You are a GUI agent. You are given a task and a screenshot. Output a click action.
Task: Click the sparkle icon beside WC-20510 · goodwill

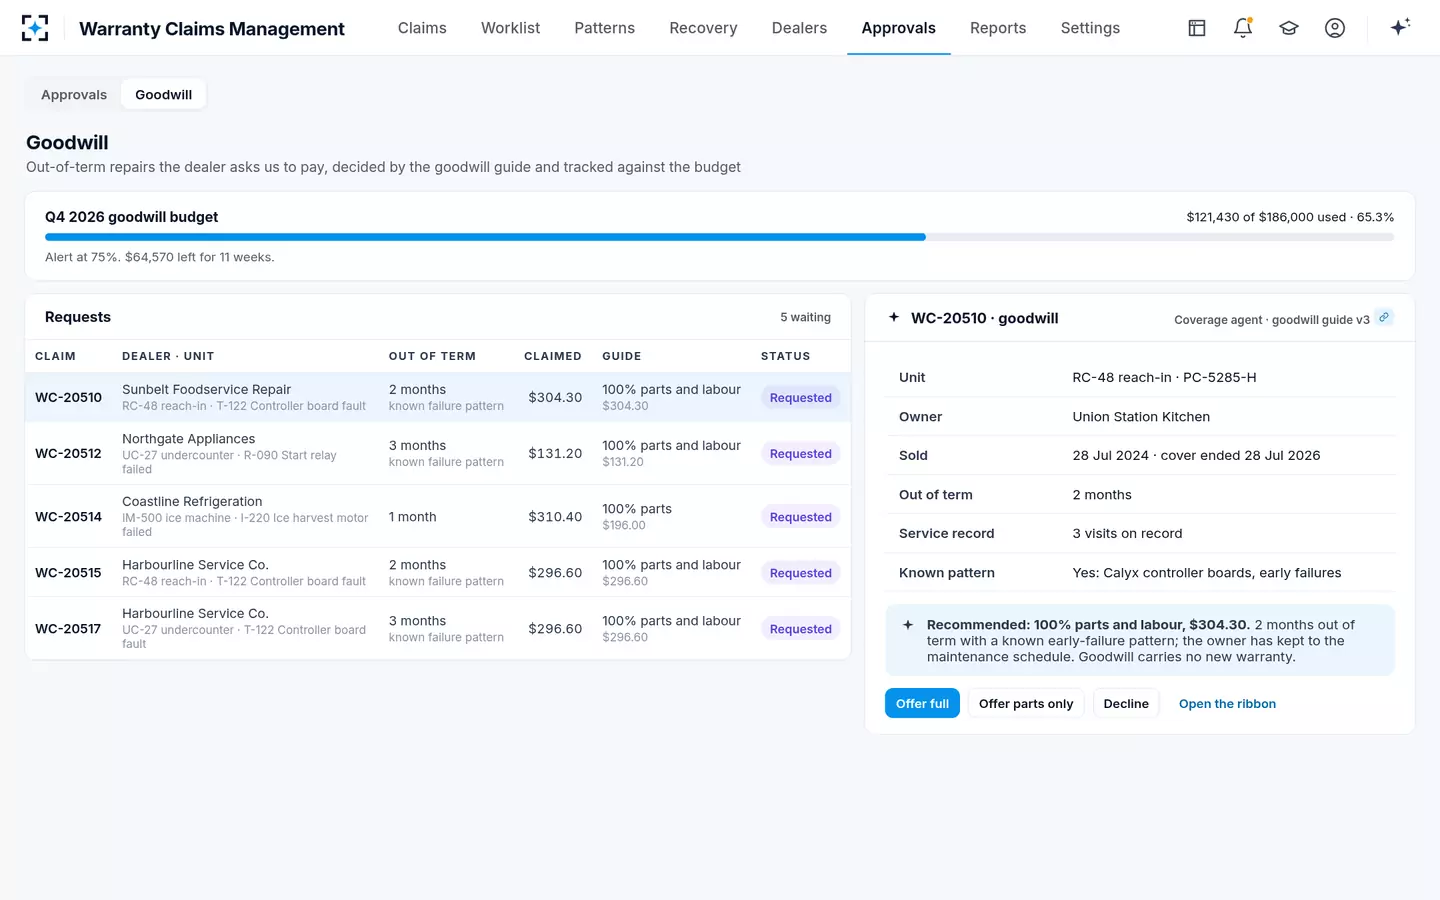(x=894, y=317)
